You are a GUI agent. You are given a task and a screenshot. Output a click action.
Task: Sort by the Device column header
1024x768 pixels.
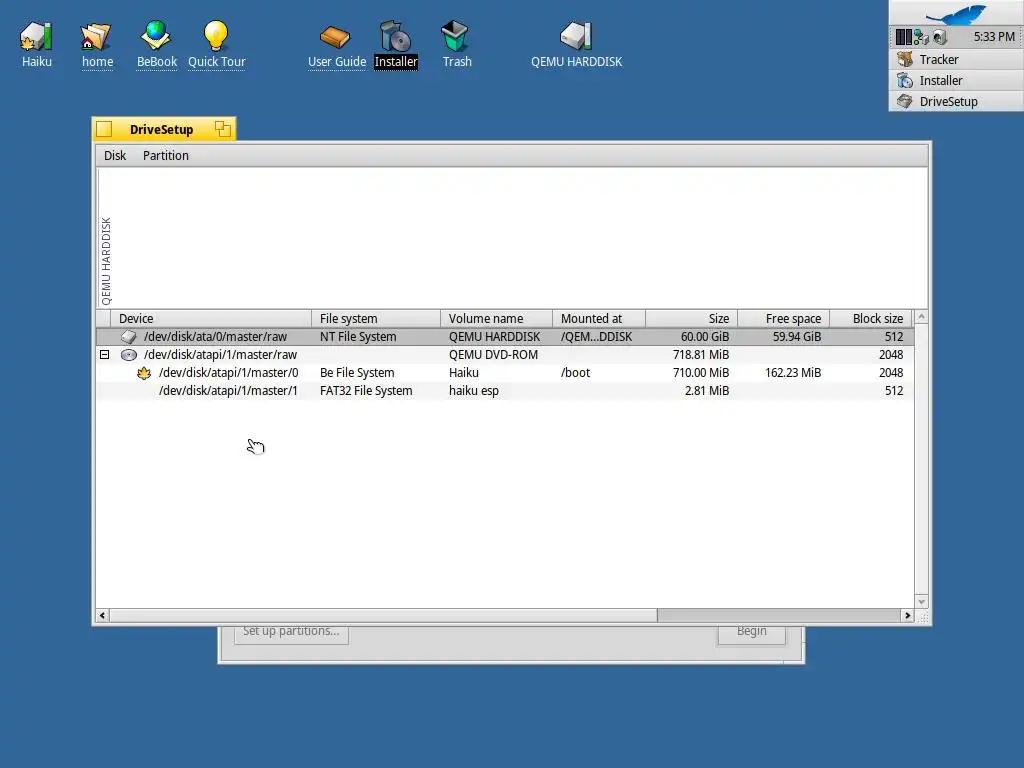210,319
